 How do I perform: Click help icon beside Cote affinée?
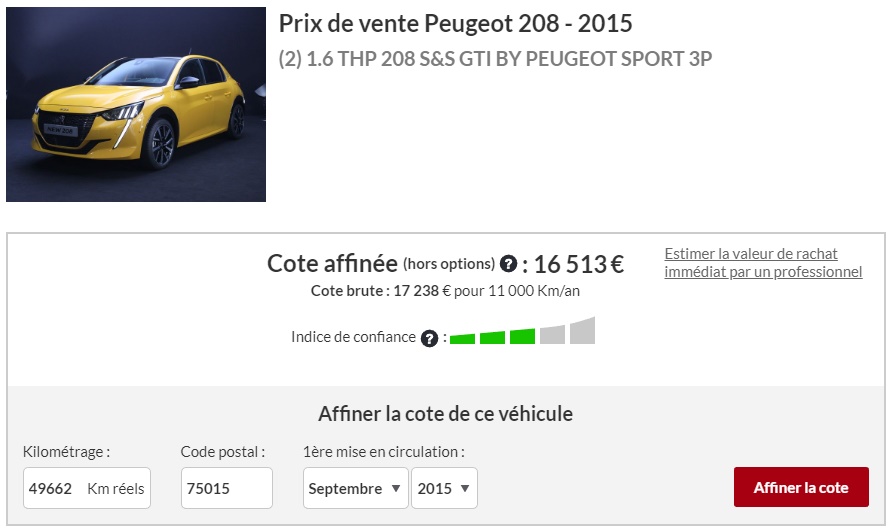click(x=508, y=265)
